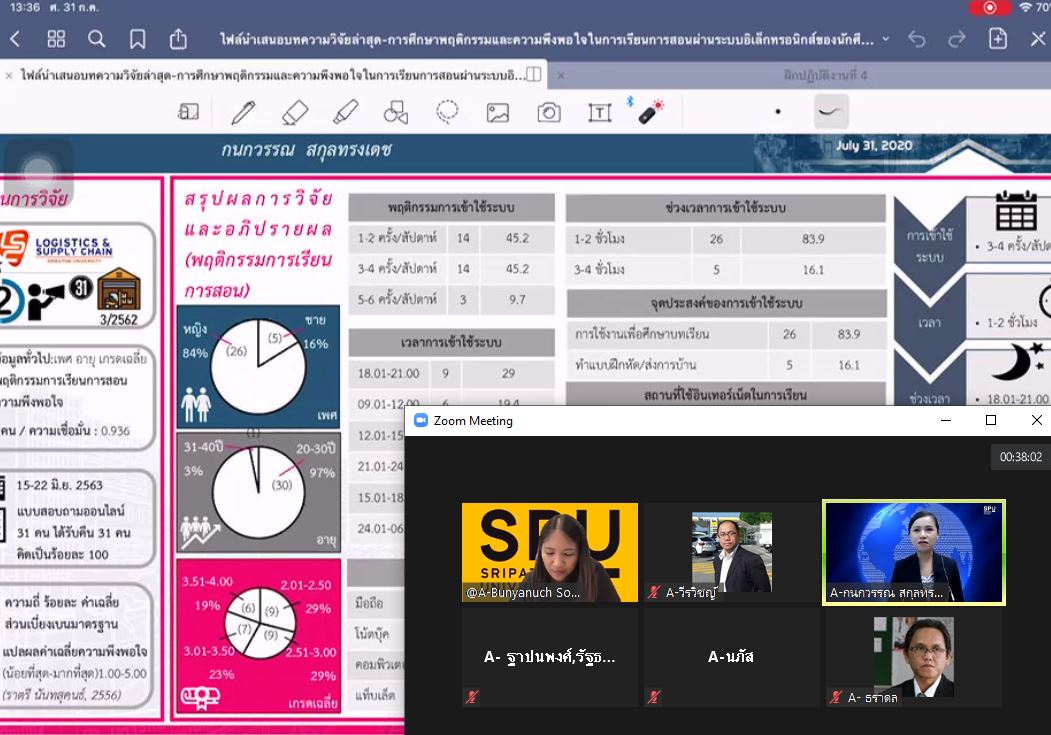Click the กนกวรรณ สกุลทรงเดช name in the slide header
Image resolution: width=1051 pixels, height=735 pixels.
pyautogui.click(x=306, y=149)
